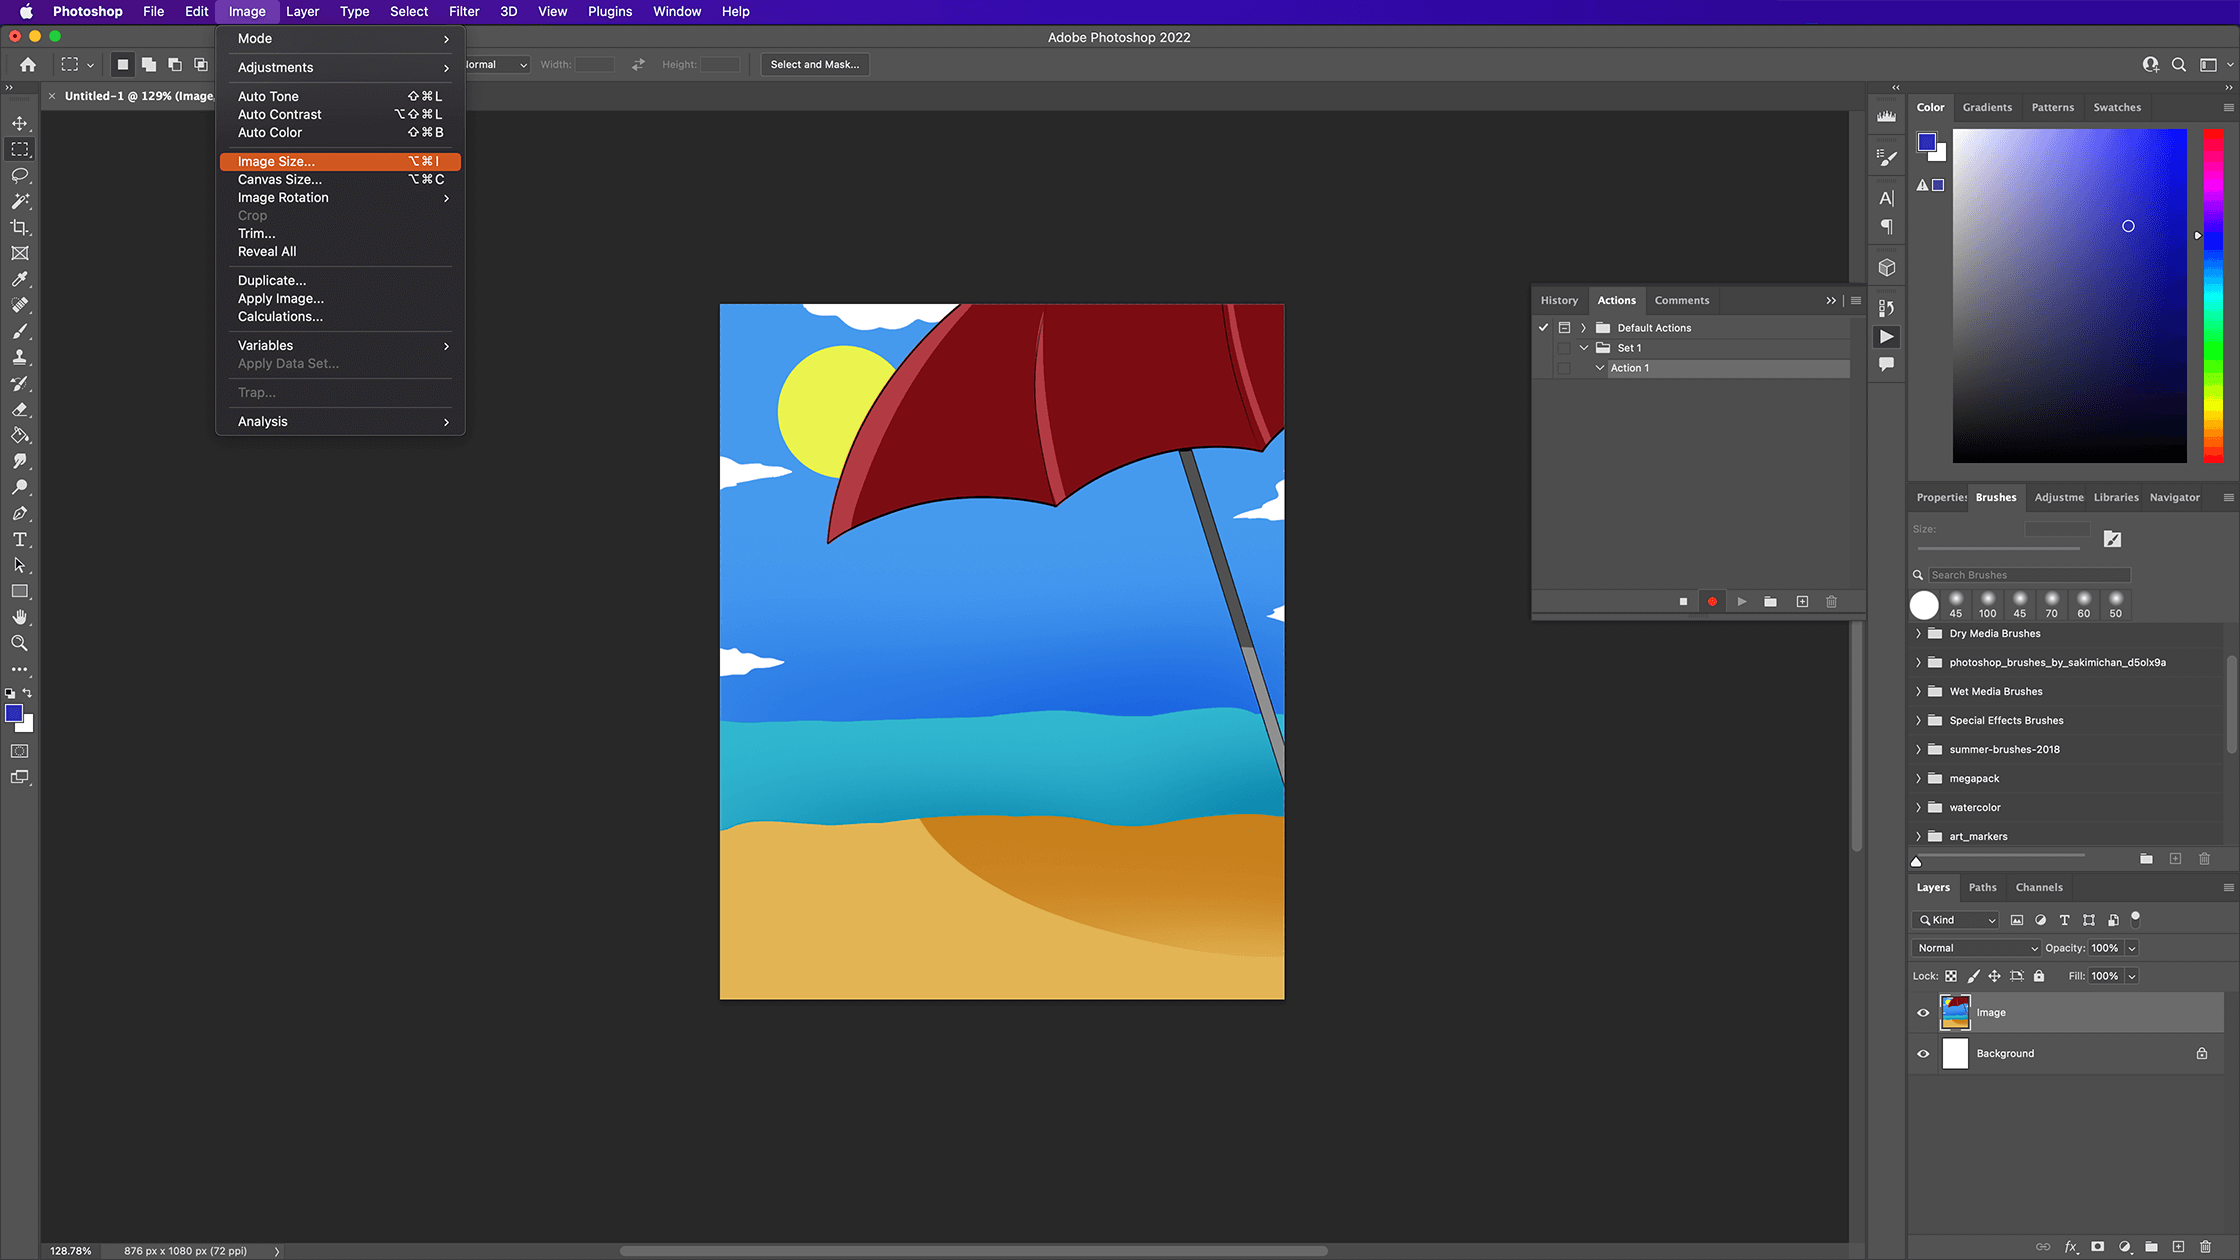Image resolution: width=2240 pixels, height=1260 pixels.
Task: Pick the Lasso tool
Action: [x=20, y=175]
